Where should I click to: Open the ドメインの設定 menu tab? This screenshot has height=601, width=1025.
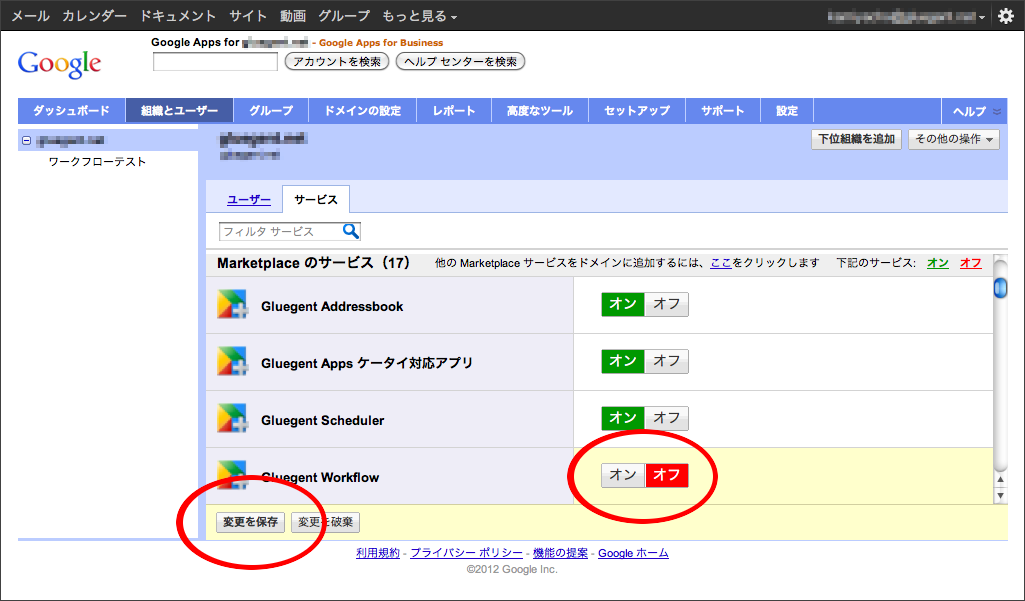(x=362, y=111)
